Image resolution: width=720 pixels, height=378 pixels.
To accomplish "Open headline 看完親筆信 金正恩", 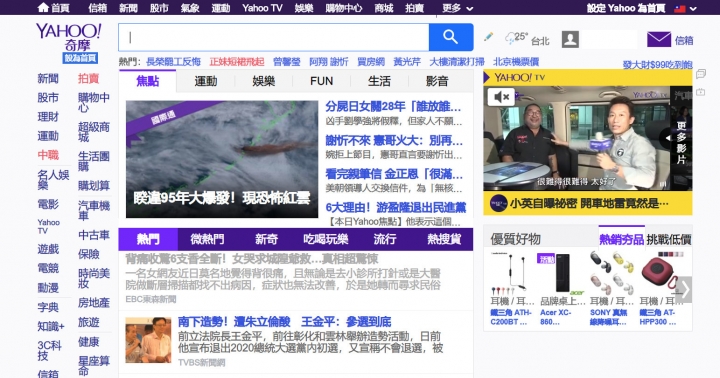I will [394, 174].
